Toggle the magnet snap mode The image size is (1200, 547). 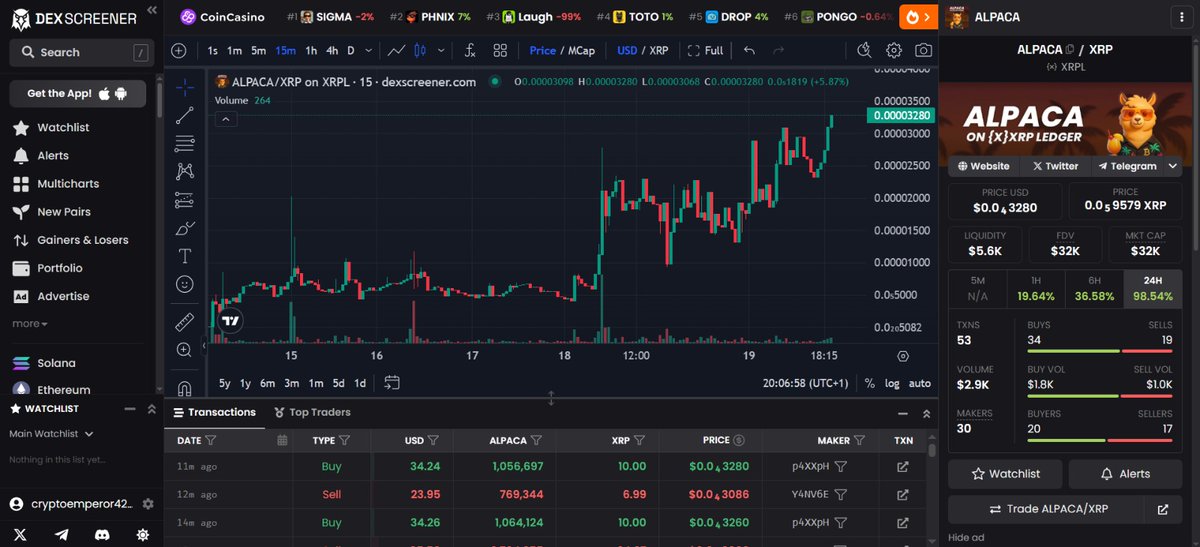click(184, 387)
